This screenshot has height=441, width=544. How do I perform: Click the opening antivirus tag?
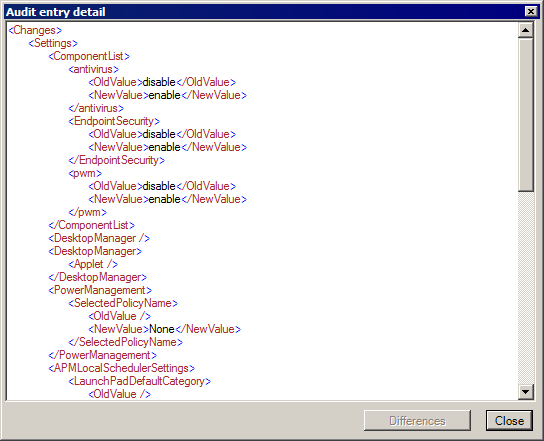94,69
